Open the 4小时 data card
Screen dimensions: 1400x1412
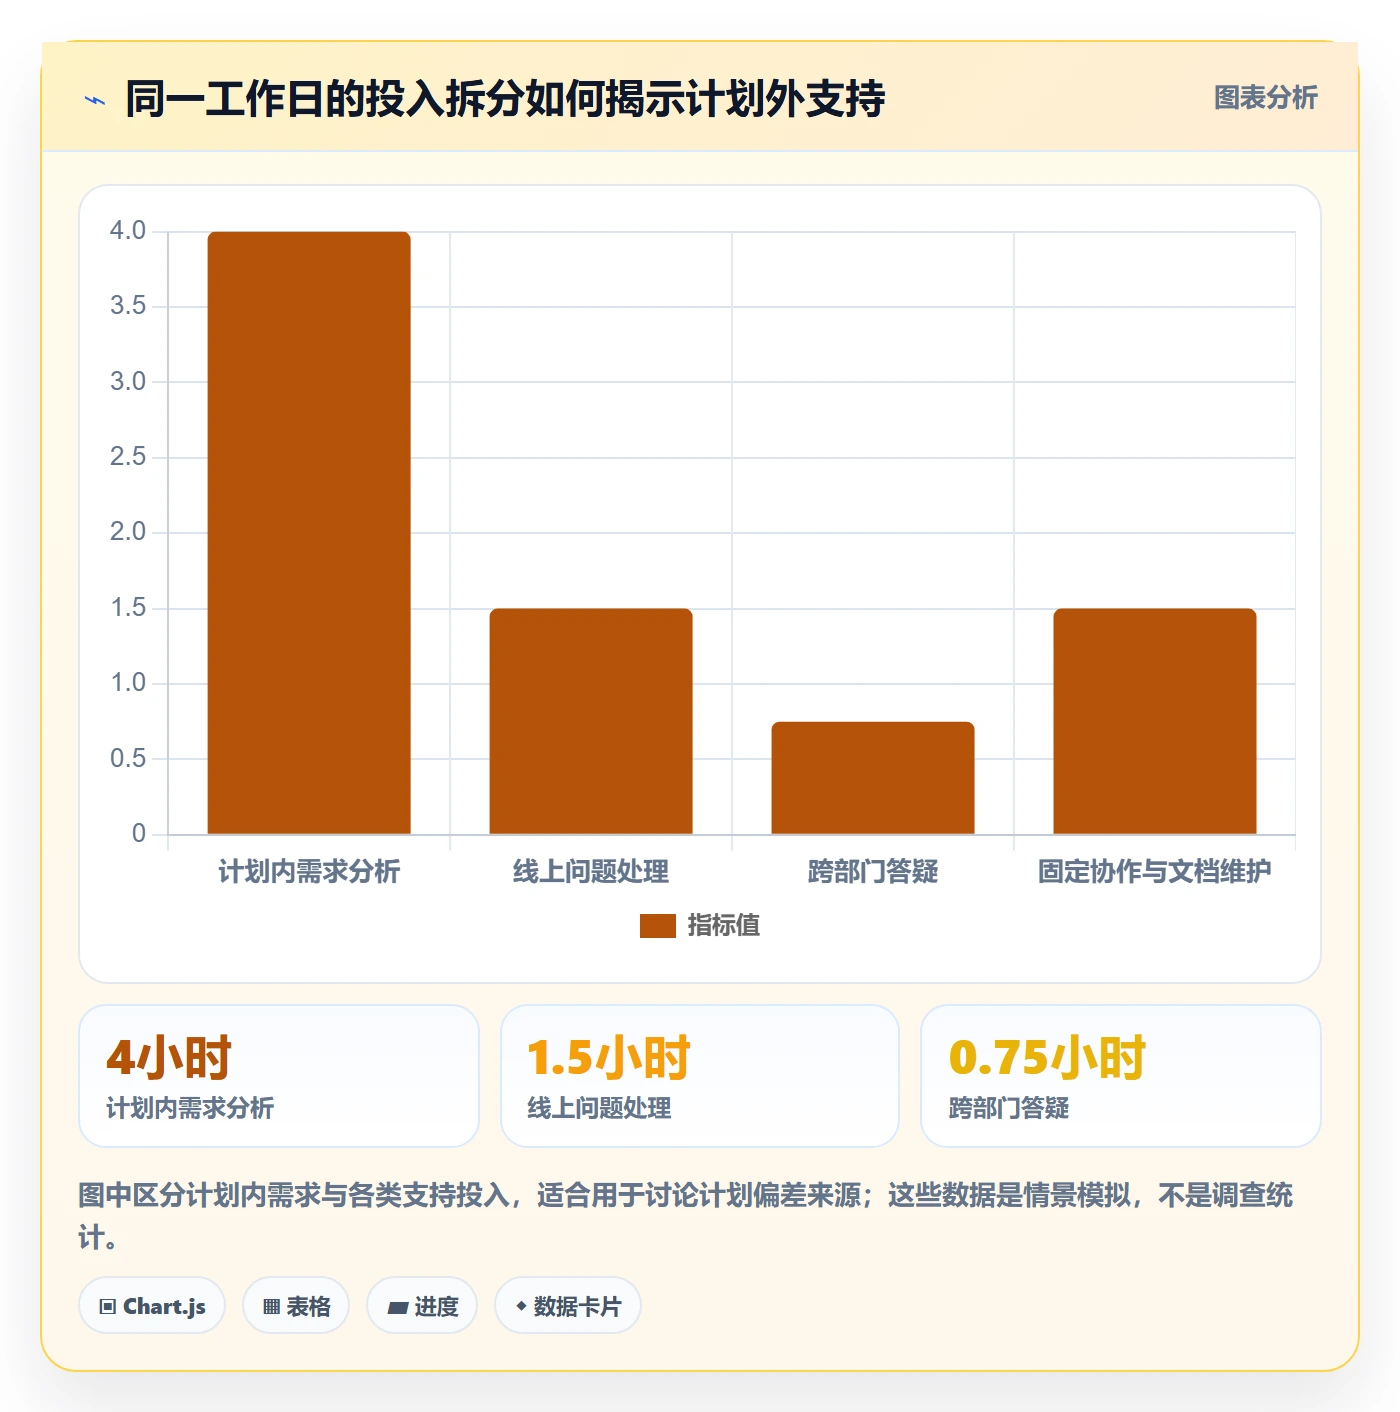pos(279,1076)
